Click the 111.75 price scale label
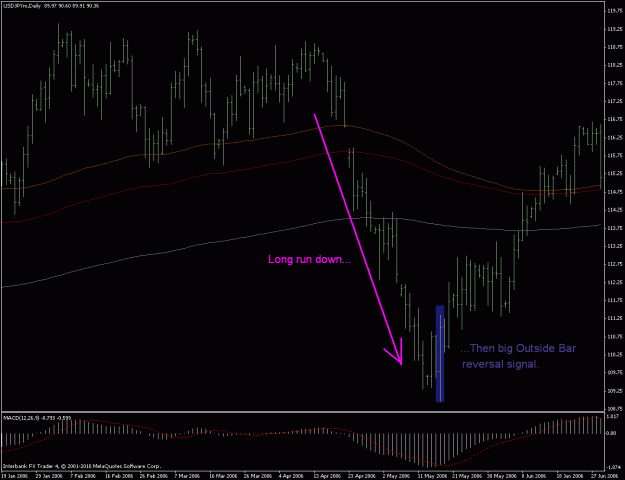Viewport: 625px width, 480px height. pyautogui.click(x=615, y=300)
